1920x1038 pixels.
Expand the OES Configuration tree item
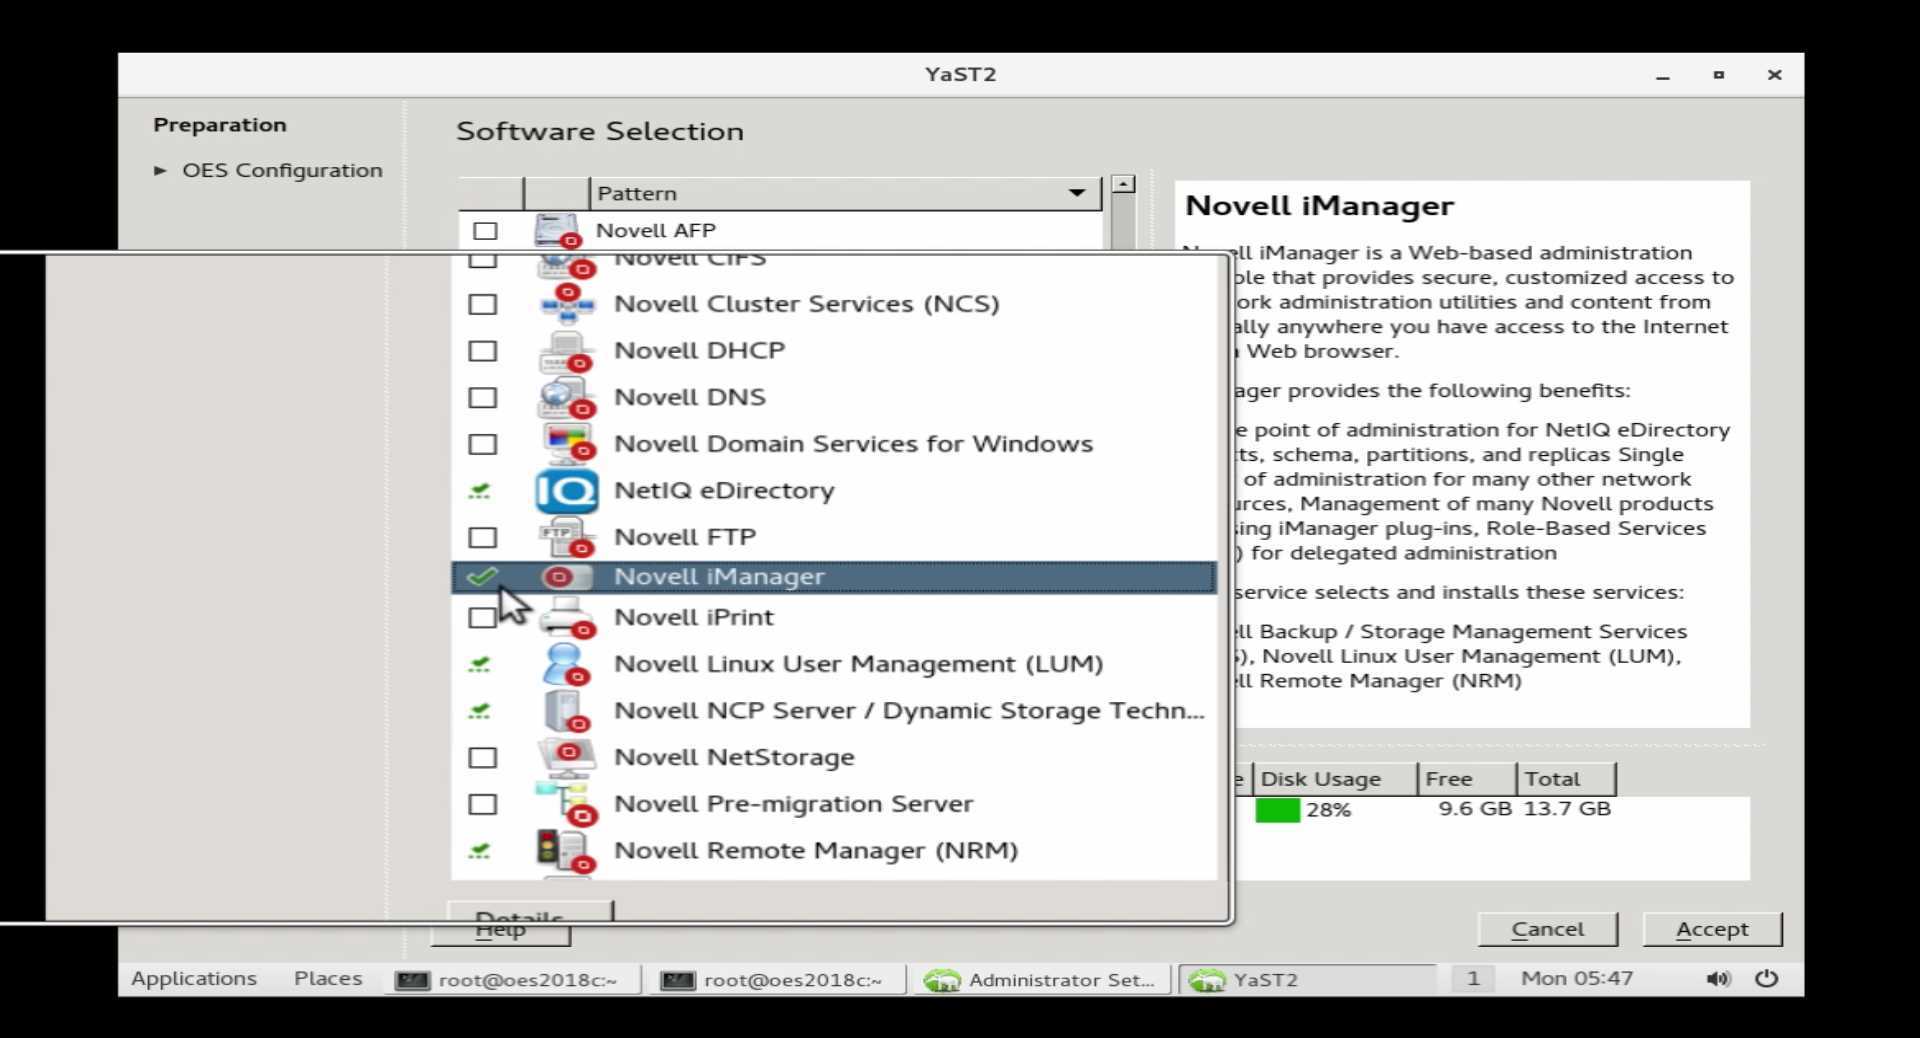(x=160, y=171)
